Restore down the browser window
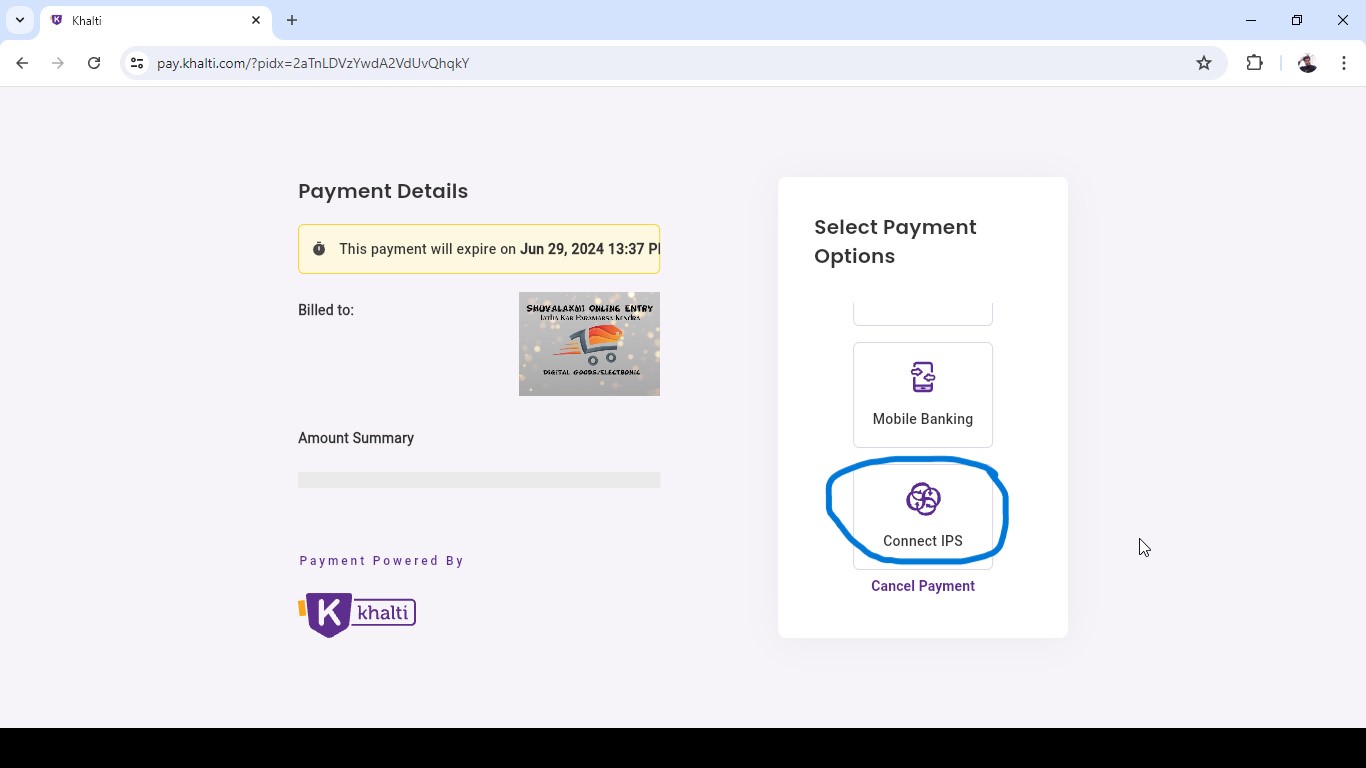Viewport: 1366px width, 768px height. pos(1297,20)
